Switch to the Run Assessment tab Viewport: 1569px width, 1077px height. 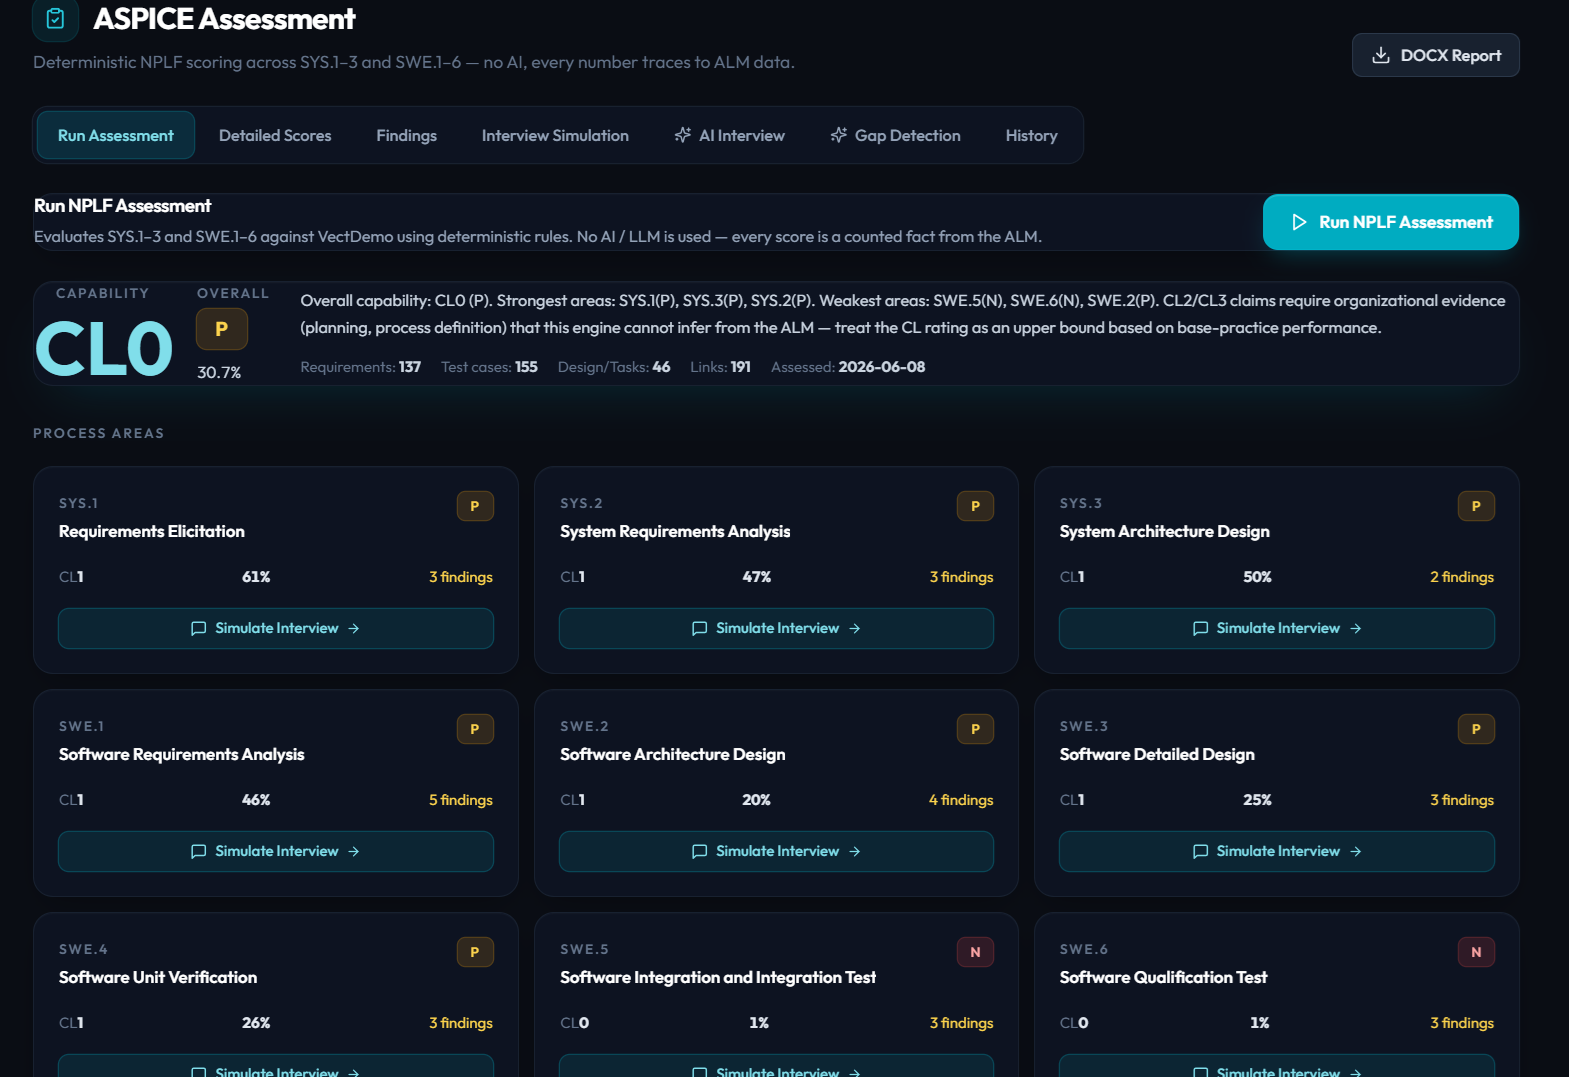click(116, 135)
